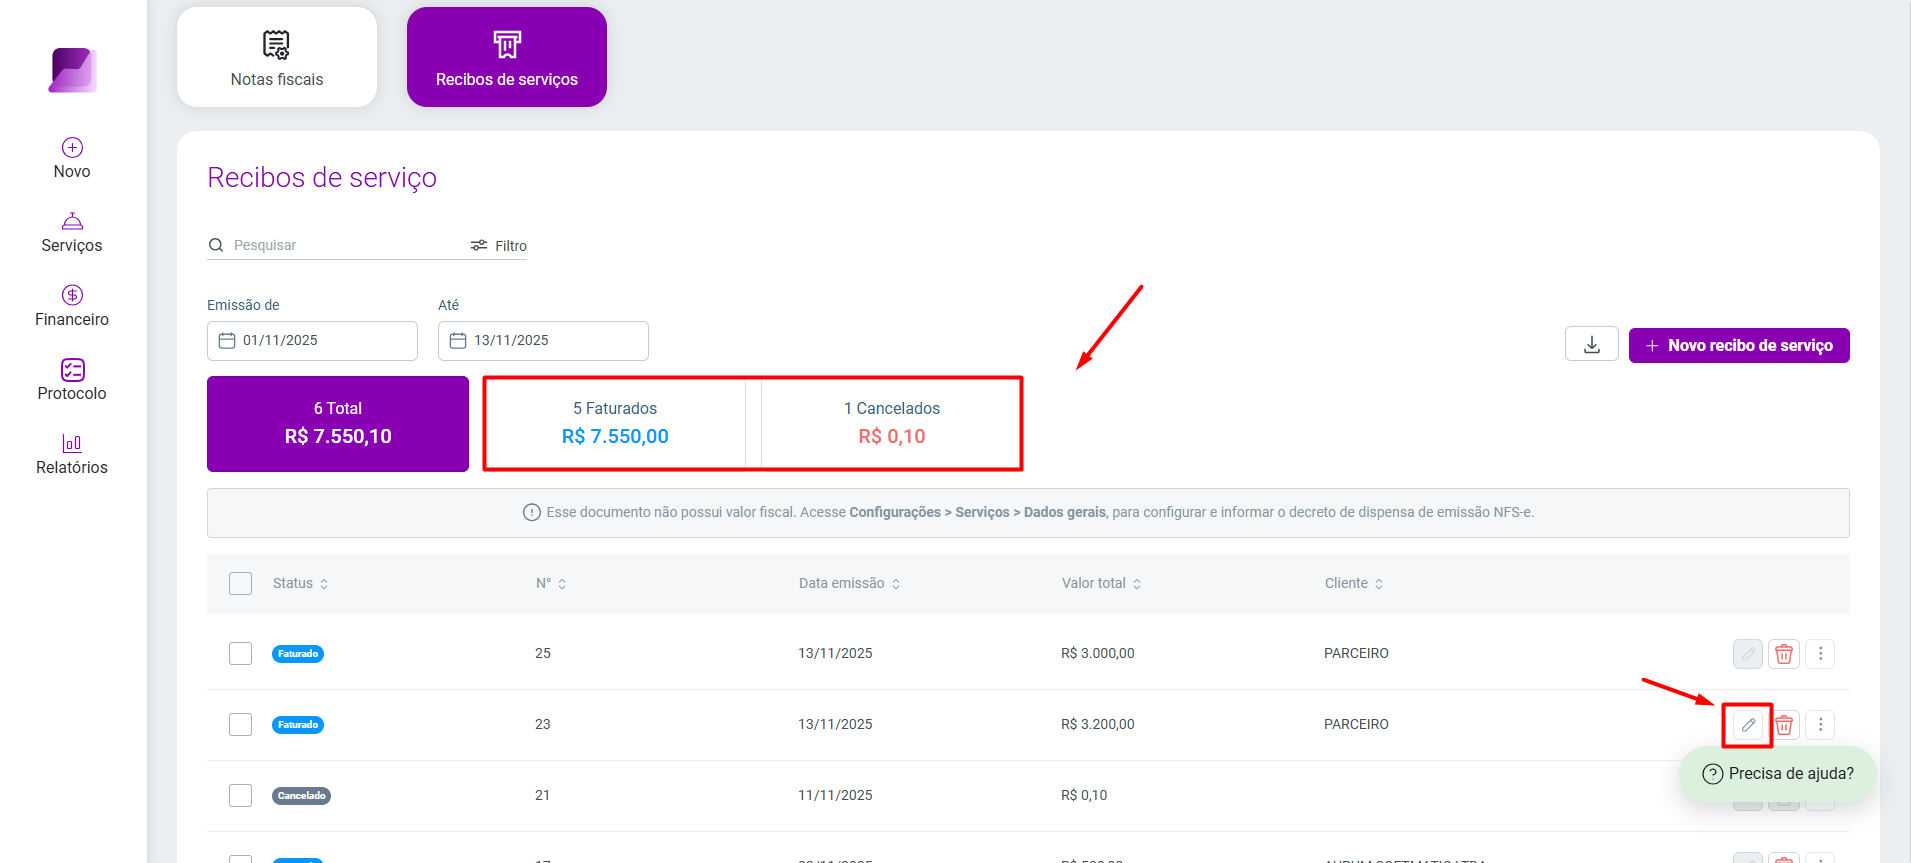Switch to Notas fiscais tab
Image resolution: width=1911 pixels, height=863 pixels.
point(277,57)
